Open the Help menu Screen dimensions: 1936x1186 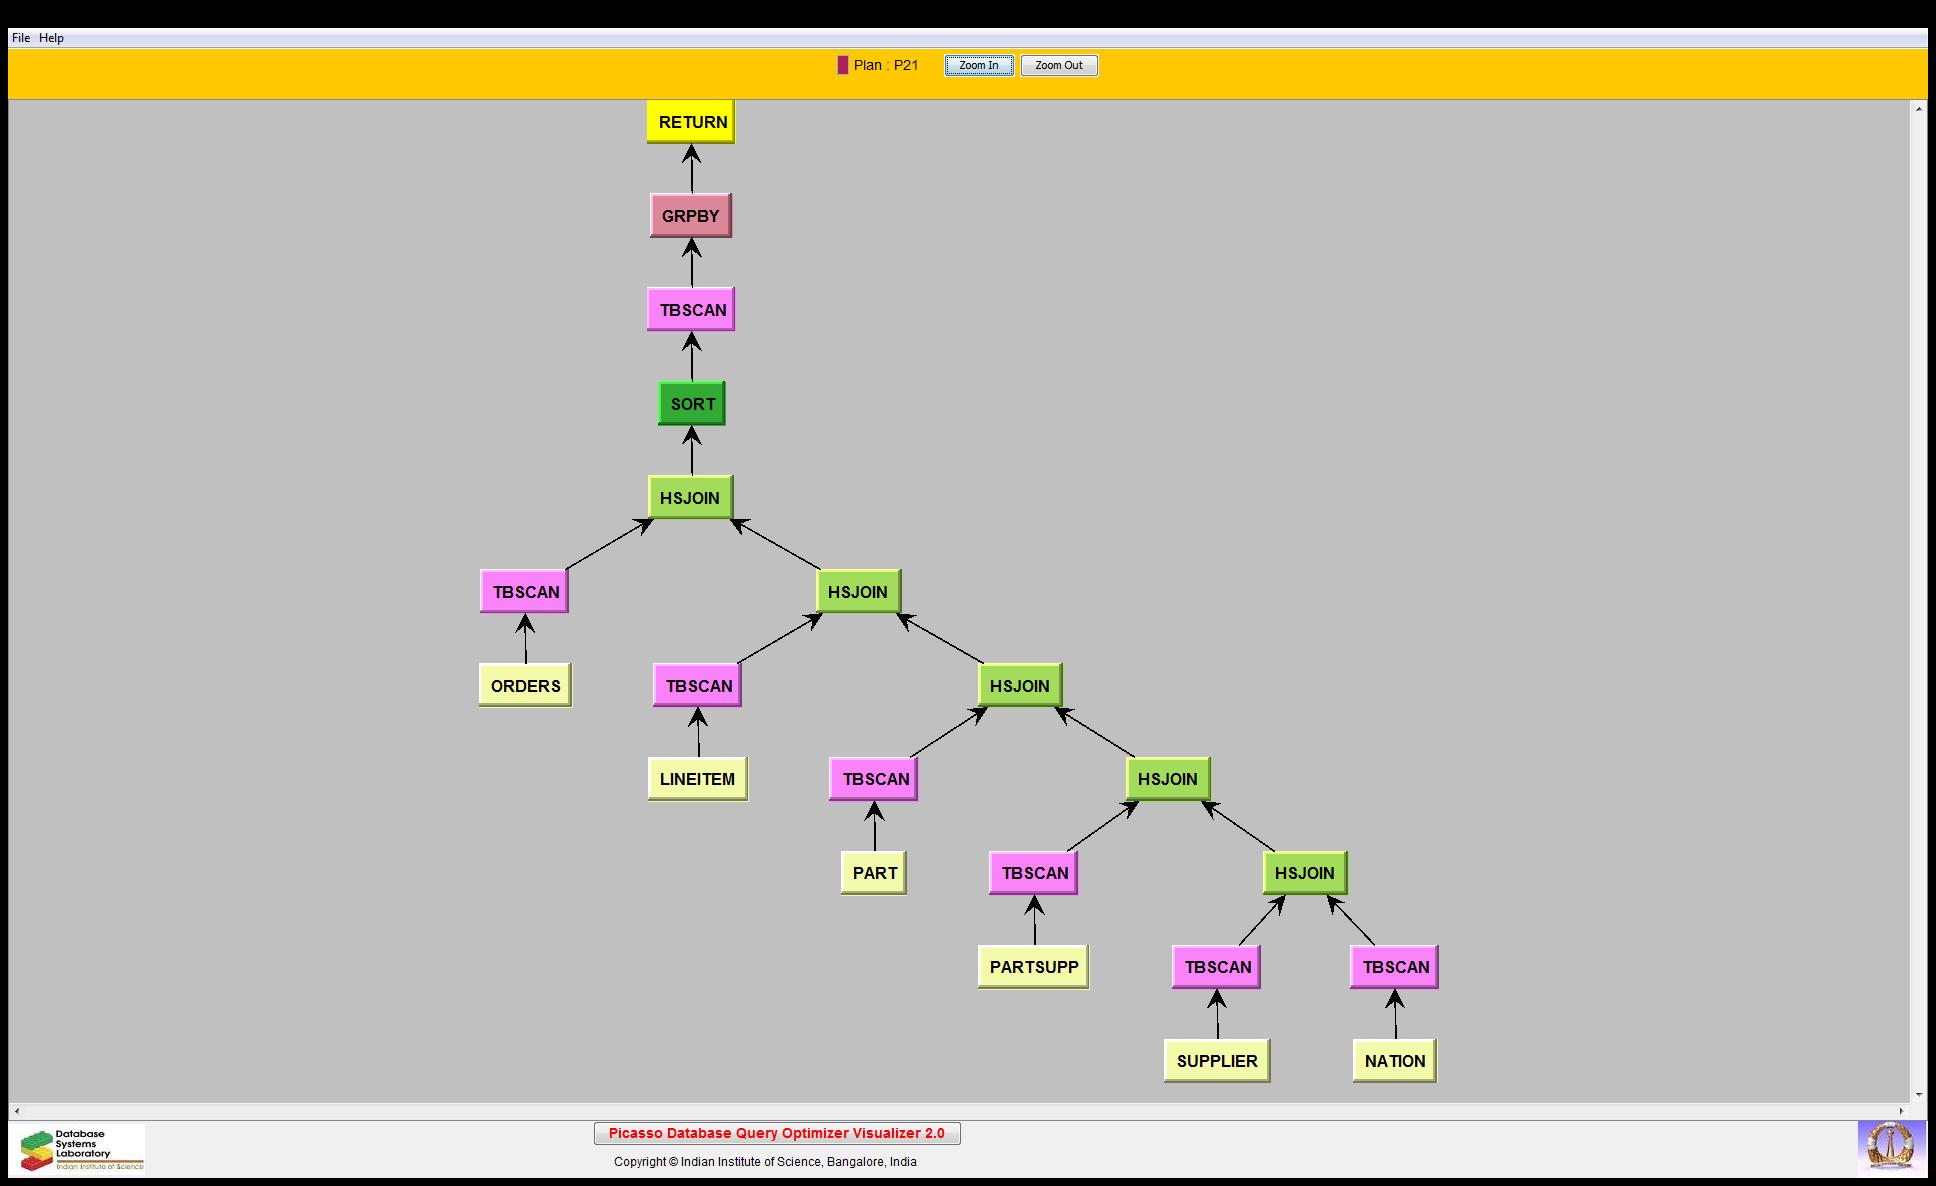(51, 38)
